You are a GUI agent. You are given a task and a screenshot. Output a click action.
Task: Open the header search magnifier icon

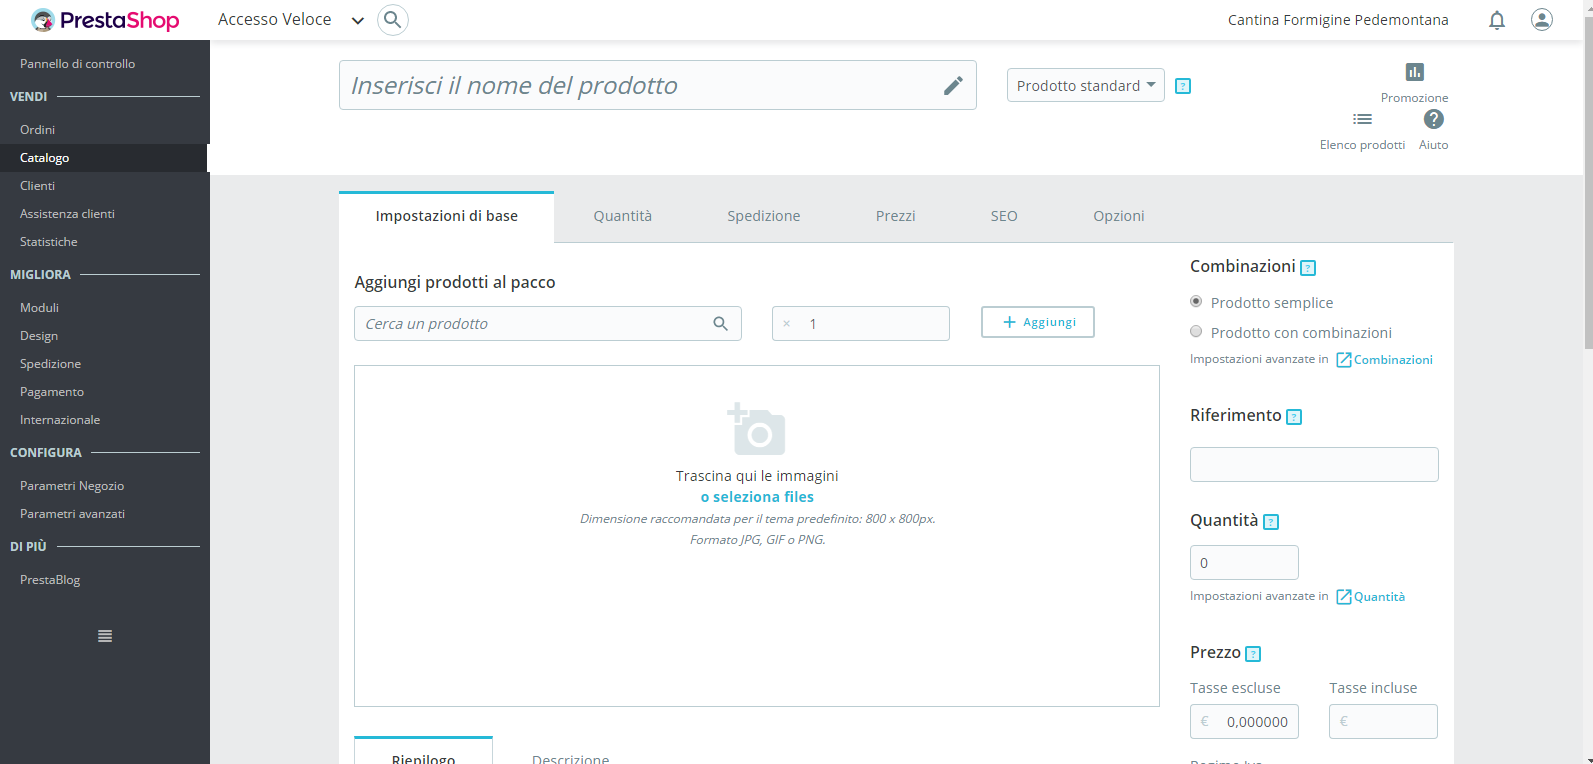coord(393,20)
